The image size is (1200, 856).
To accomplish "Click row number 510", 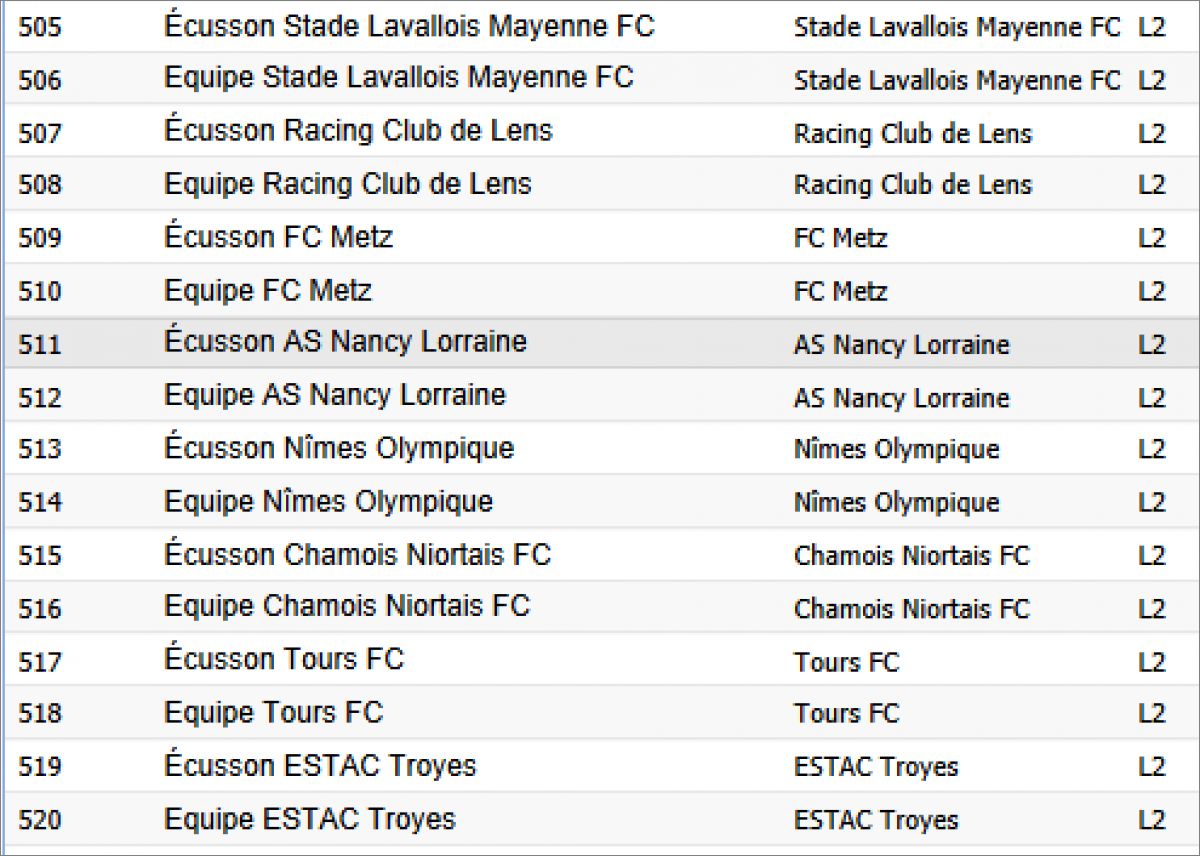I will [x=40, y=291].
